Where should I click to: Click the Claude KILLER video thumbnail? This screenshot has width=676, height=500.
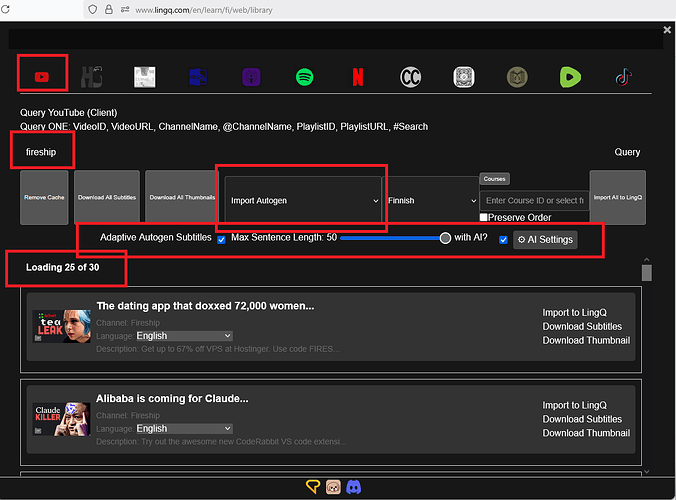[x=62, y=419]
